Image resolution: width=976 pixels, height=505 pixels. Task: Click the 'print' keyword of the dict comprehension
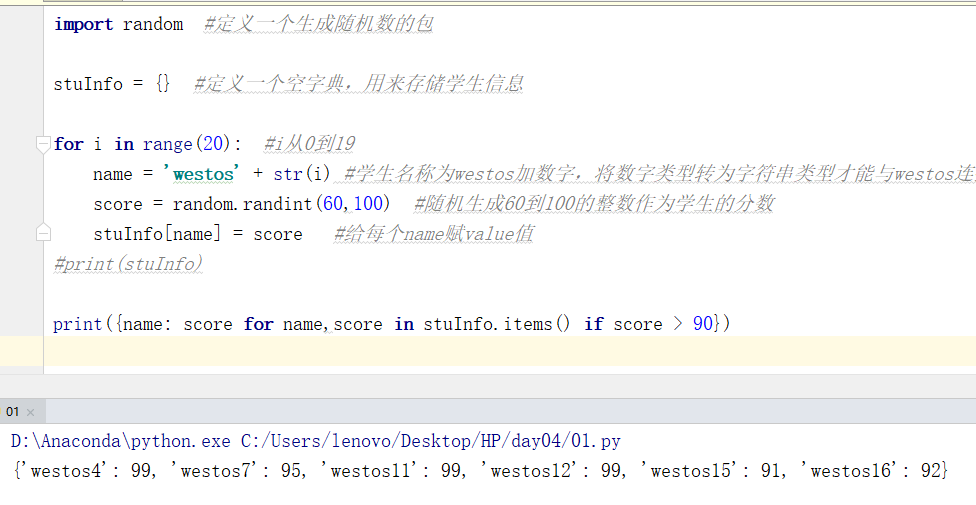tap(78, 324)
